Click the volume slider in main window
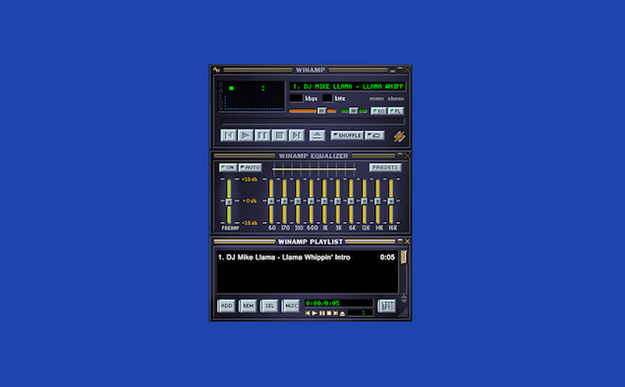The height and width of the screenshot is (387, 625). (312, 111)
